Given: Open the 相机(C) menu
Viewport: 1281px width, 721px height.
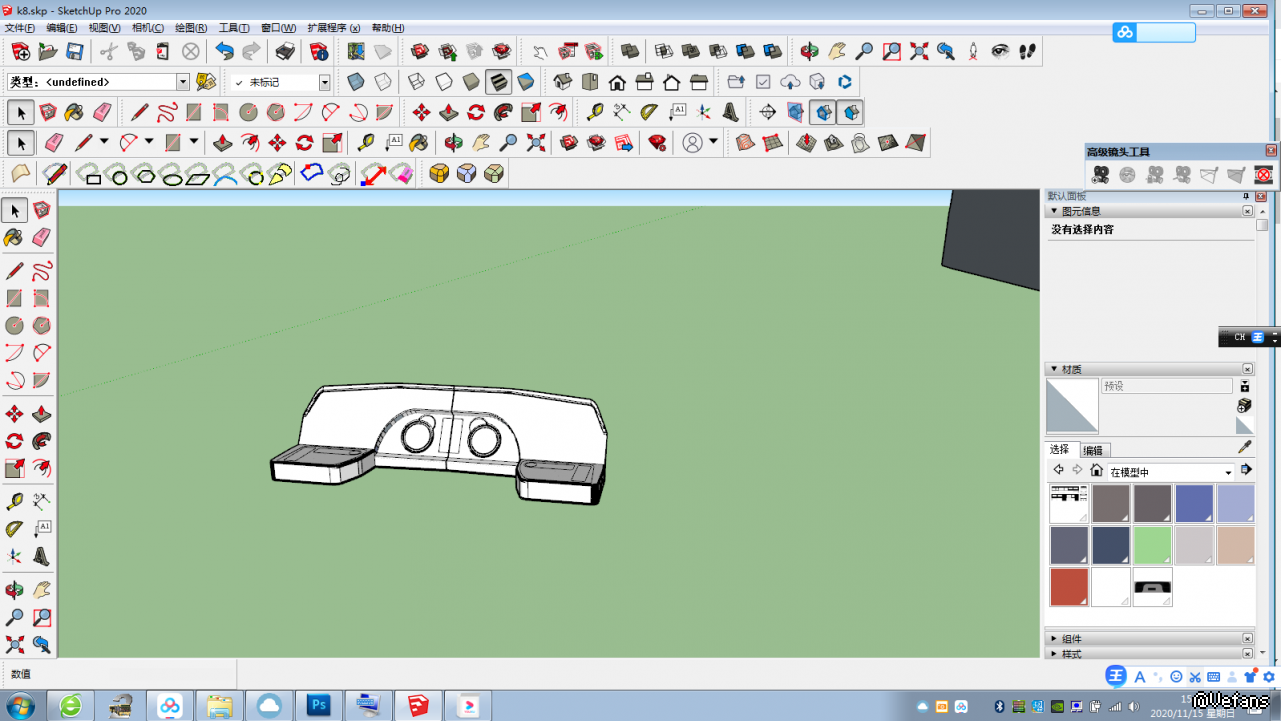Looking at the screenshot, I should coord(148,28).
